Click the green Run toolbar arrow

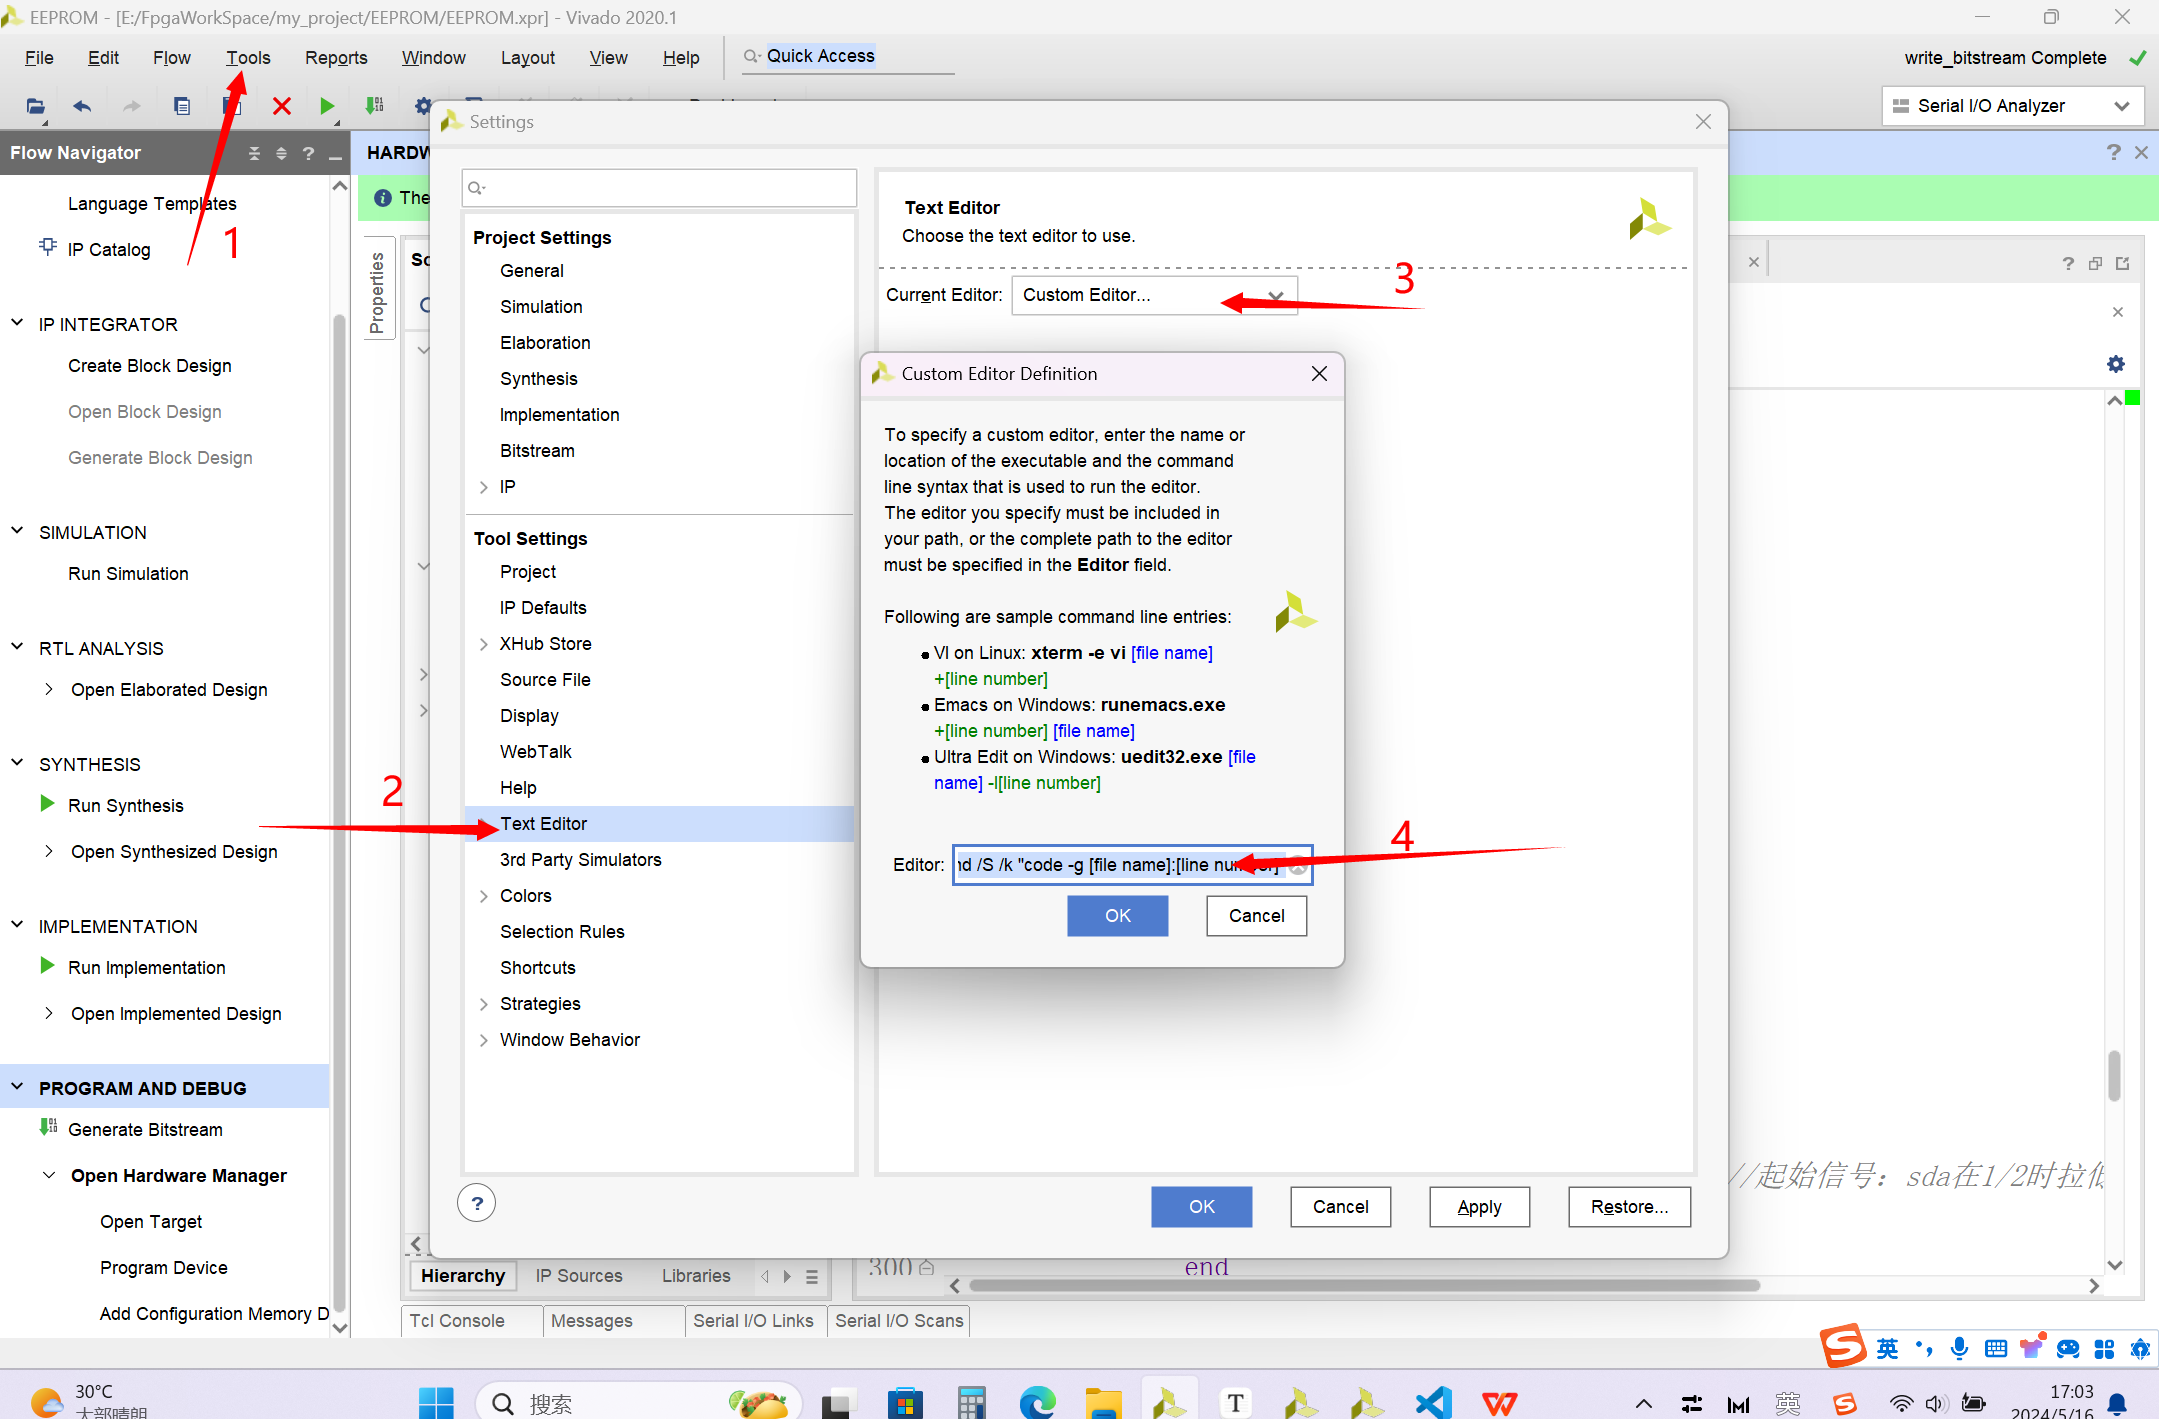pyautogui.click(x=327, y=106)
